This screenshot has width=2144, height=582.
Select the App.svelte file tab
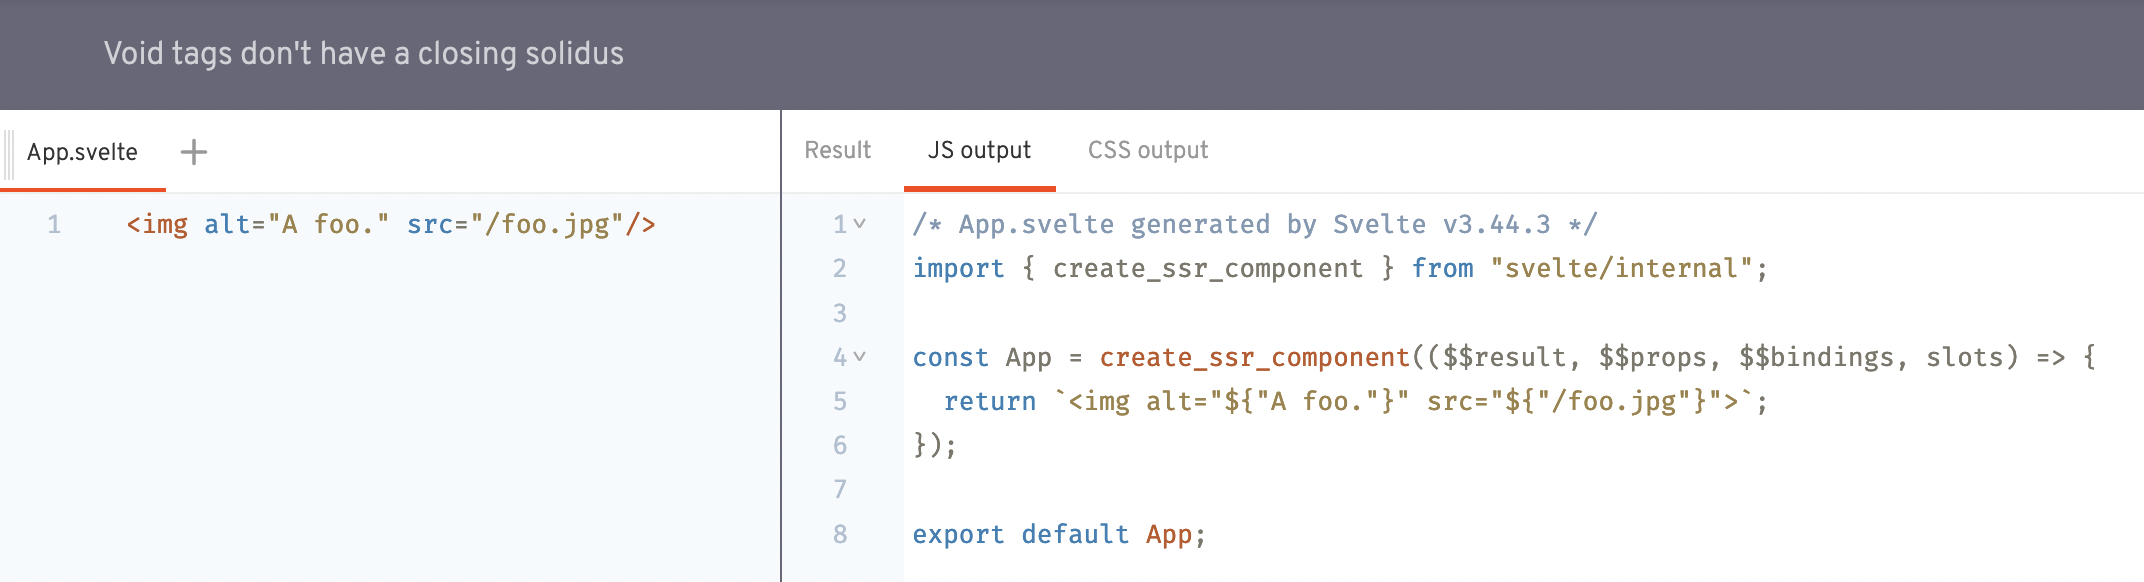pyautogui.click(x=83, y=152)
